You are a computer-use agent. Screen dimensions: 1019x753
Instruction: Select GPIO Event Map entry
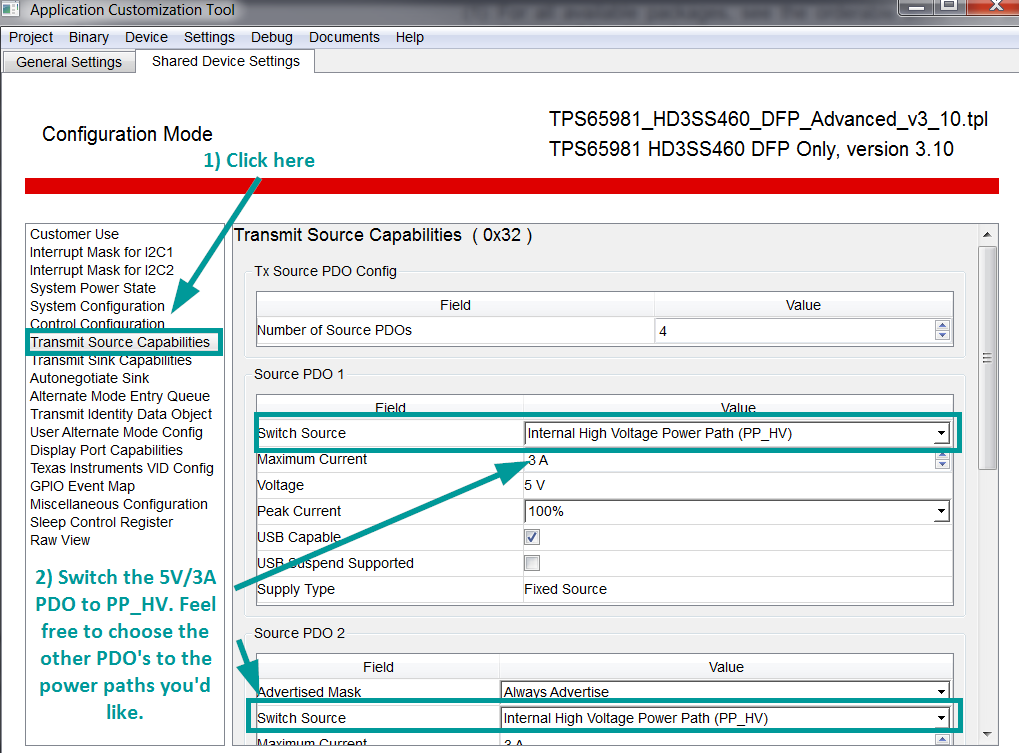(83, 486)
